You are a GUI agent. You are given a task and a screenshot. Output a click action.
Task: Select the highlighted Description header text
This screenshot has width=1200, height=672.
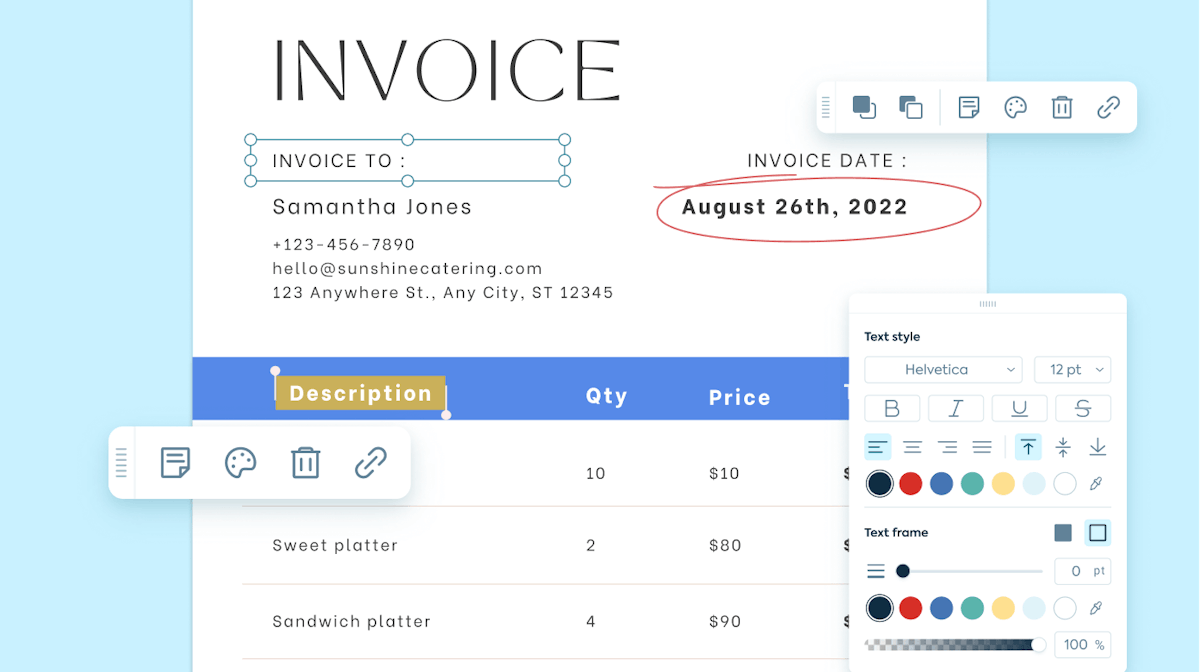[360, 393]
